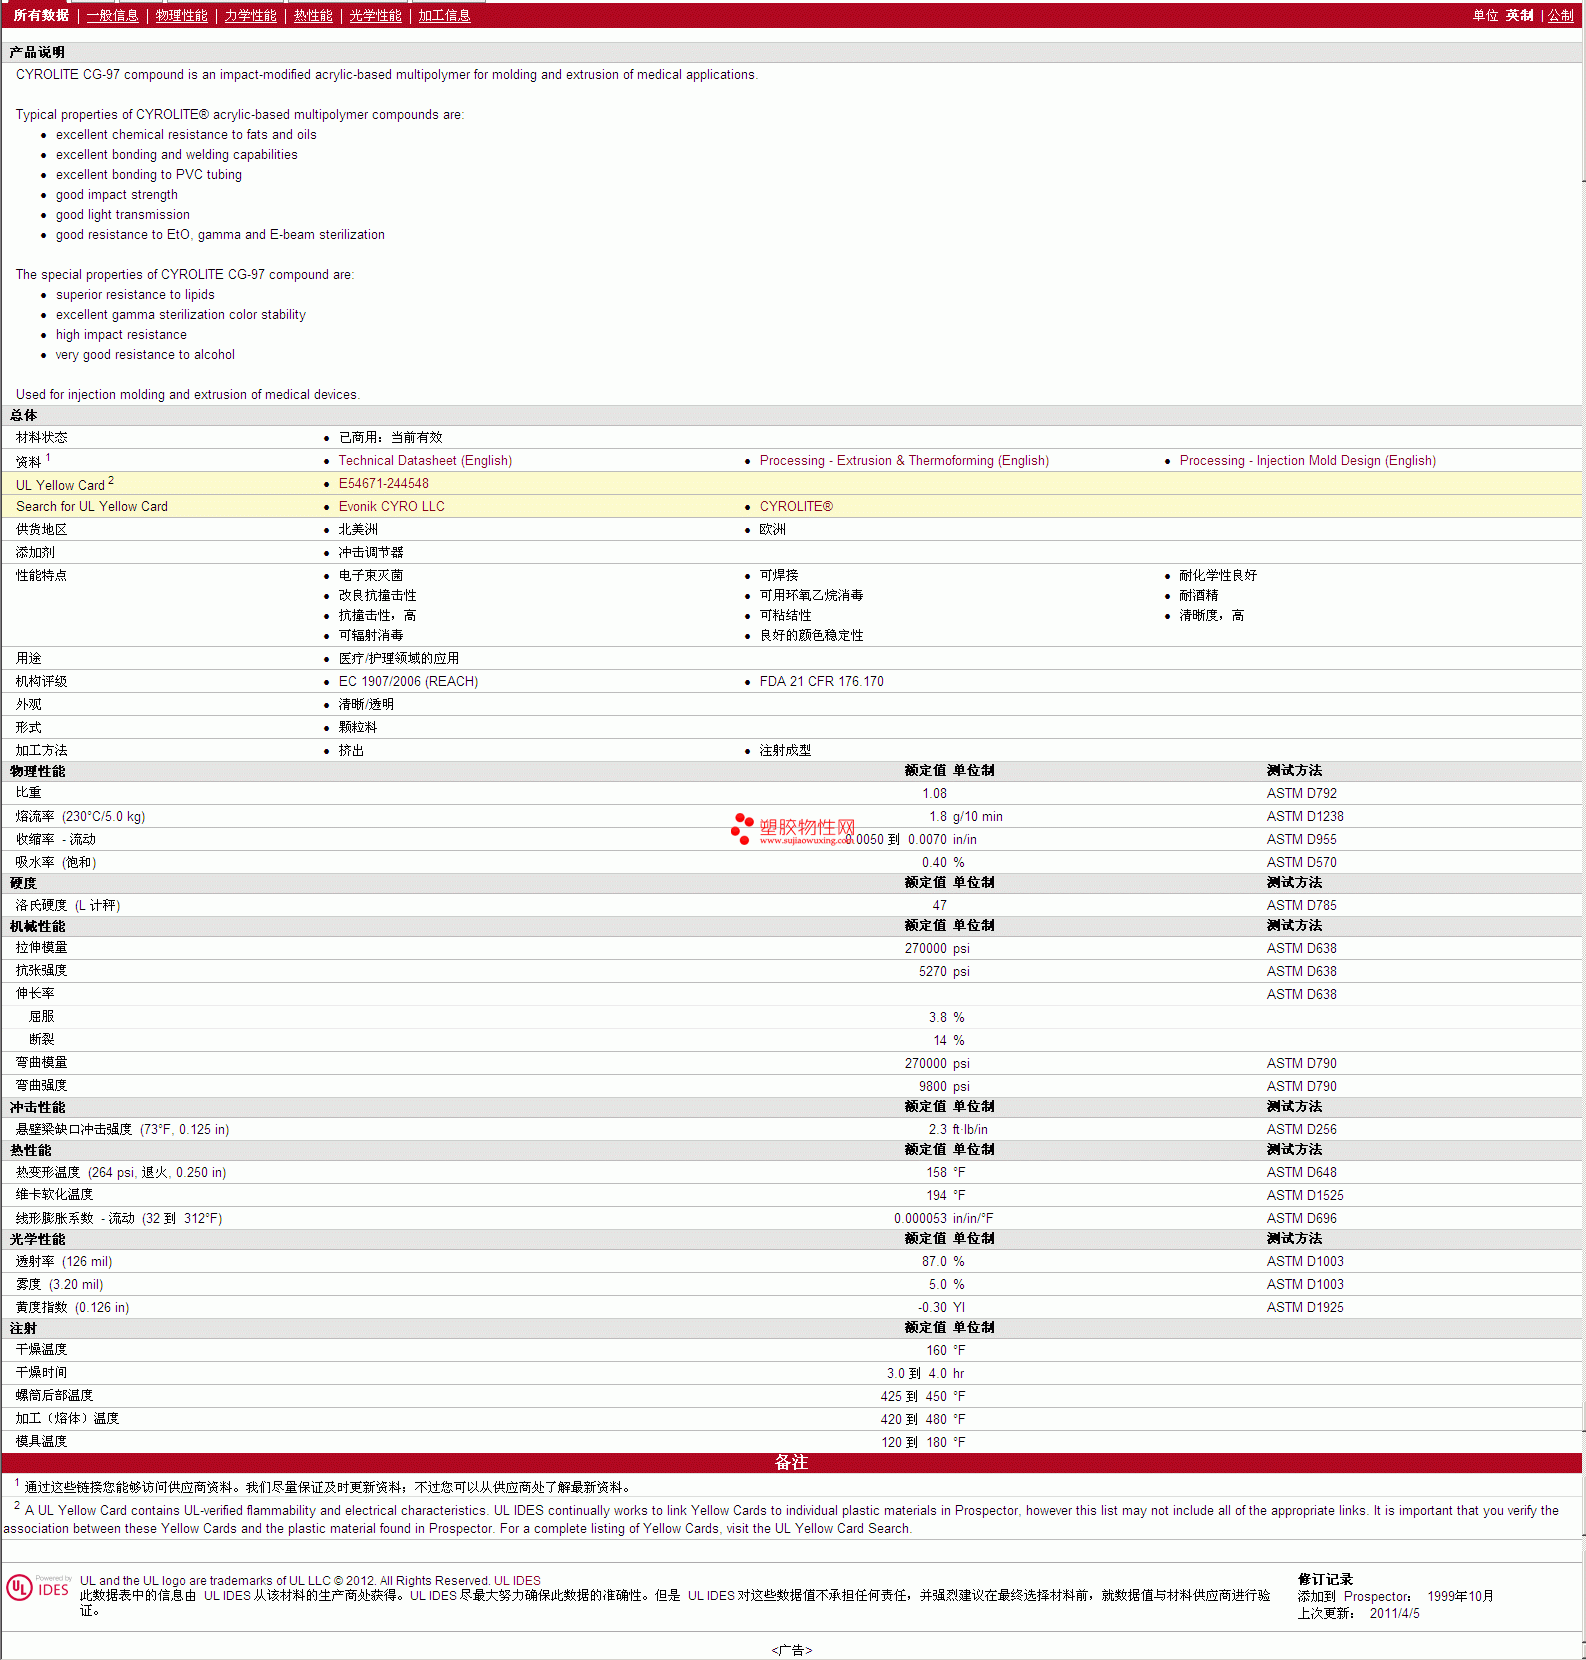Switch to the 物理性能 tab
The image size is (1586, 1660).
click(182, 16)
